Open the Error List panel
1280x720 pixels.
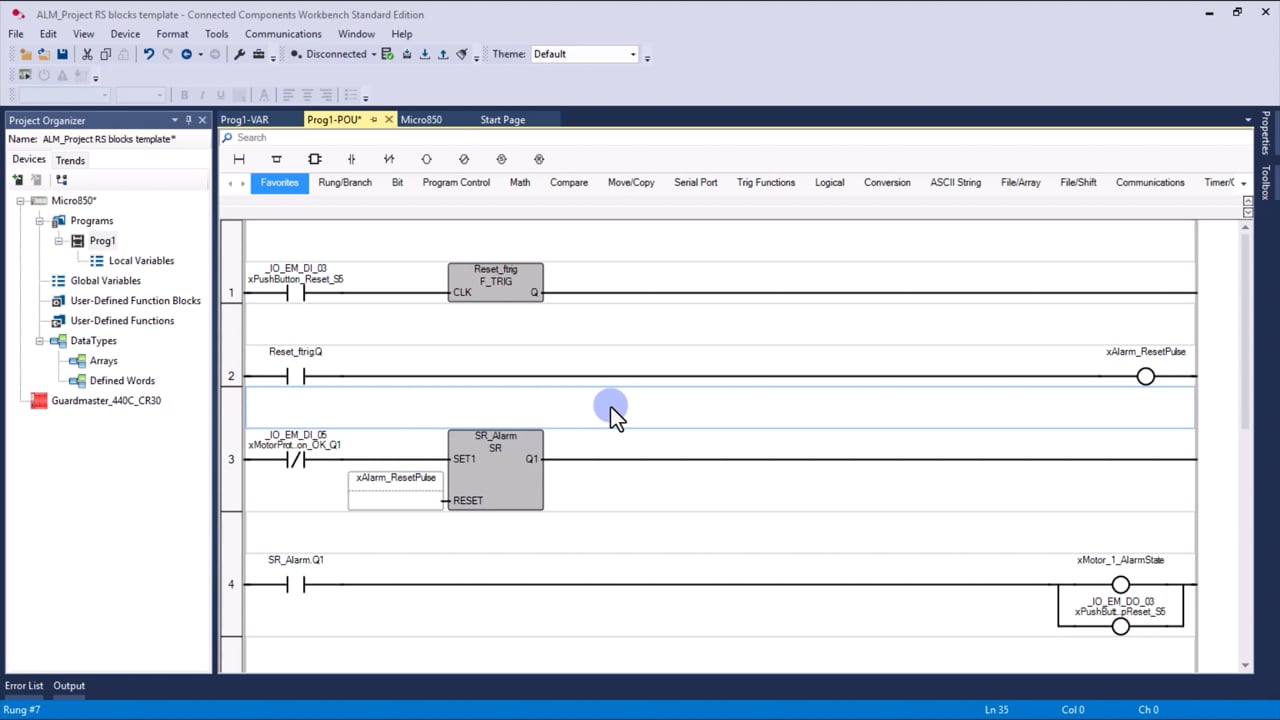click(x=24, y=686)
